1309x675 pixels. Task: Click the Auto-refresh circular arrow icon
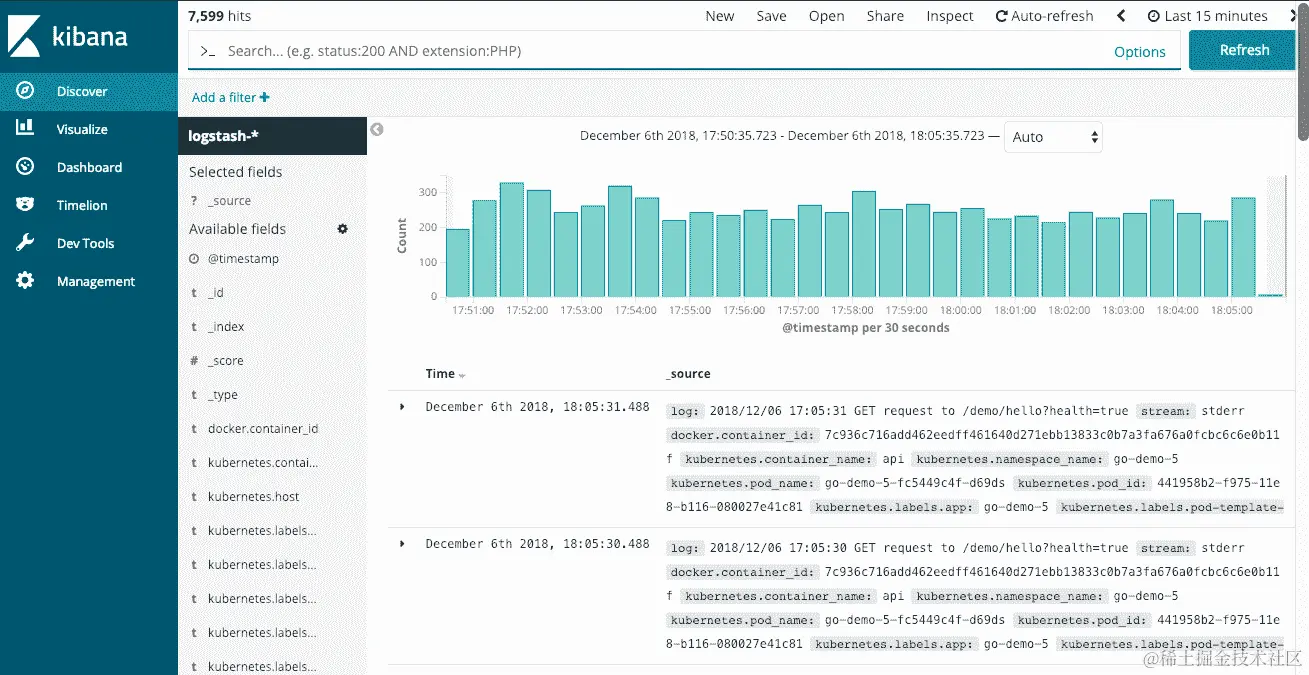[x=1002, y=16]
